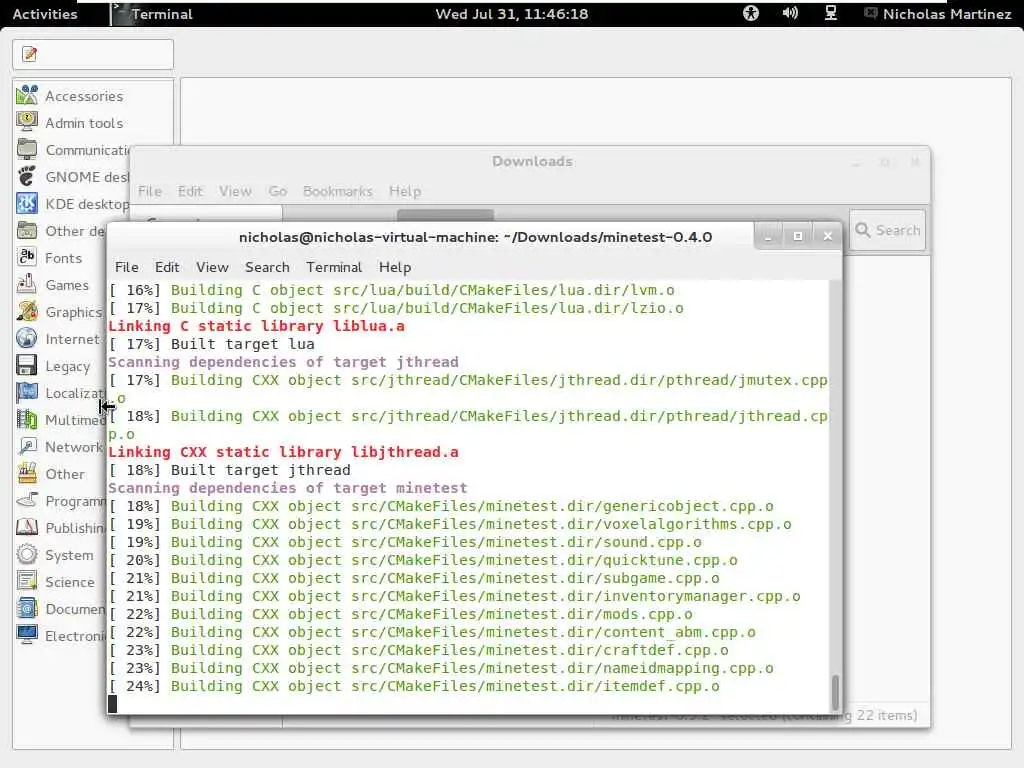Open the Localization category icon
This screenshot has height=768, width=1024.
(x=27, y=392)
